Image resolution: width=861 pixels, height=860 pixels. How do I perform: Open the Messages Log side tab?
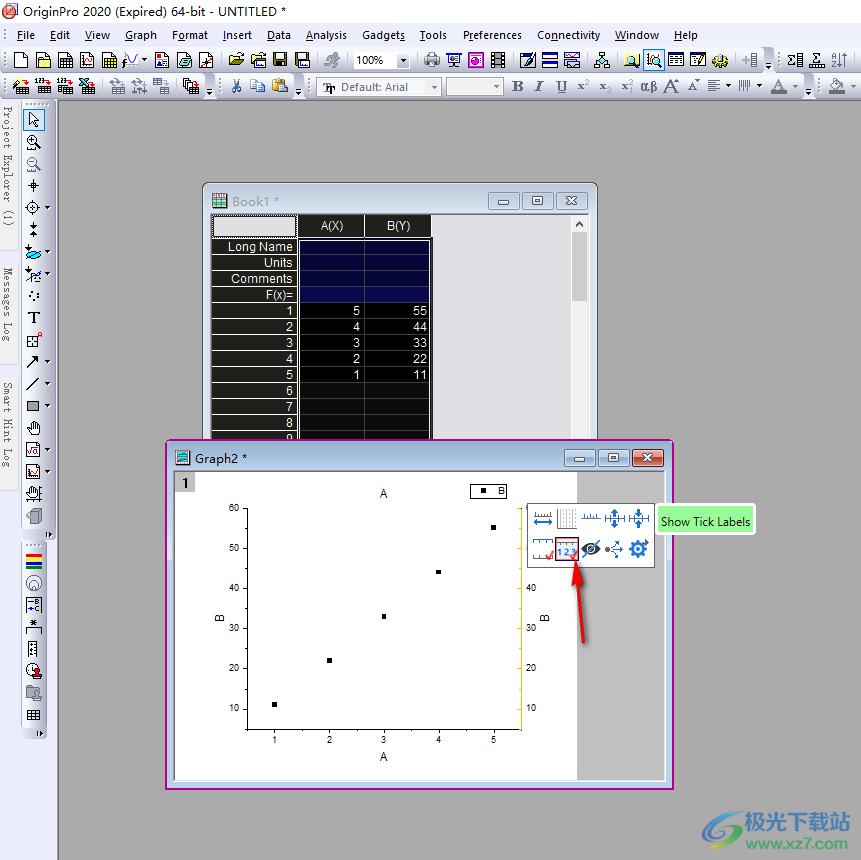click(8, 304)
